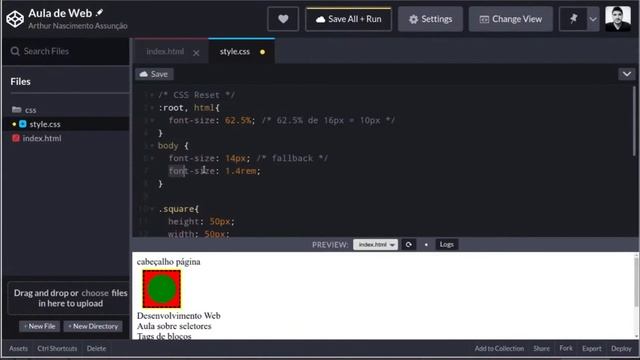Click the CodePen logo icon
Screen dimensions: 640x360
pyautogui.click(x=15, y=19)
